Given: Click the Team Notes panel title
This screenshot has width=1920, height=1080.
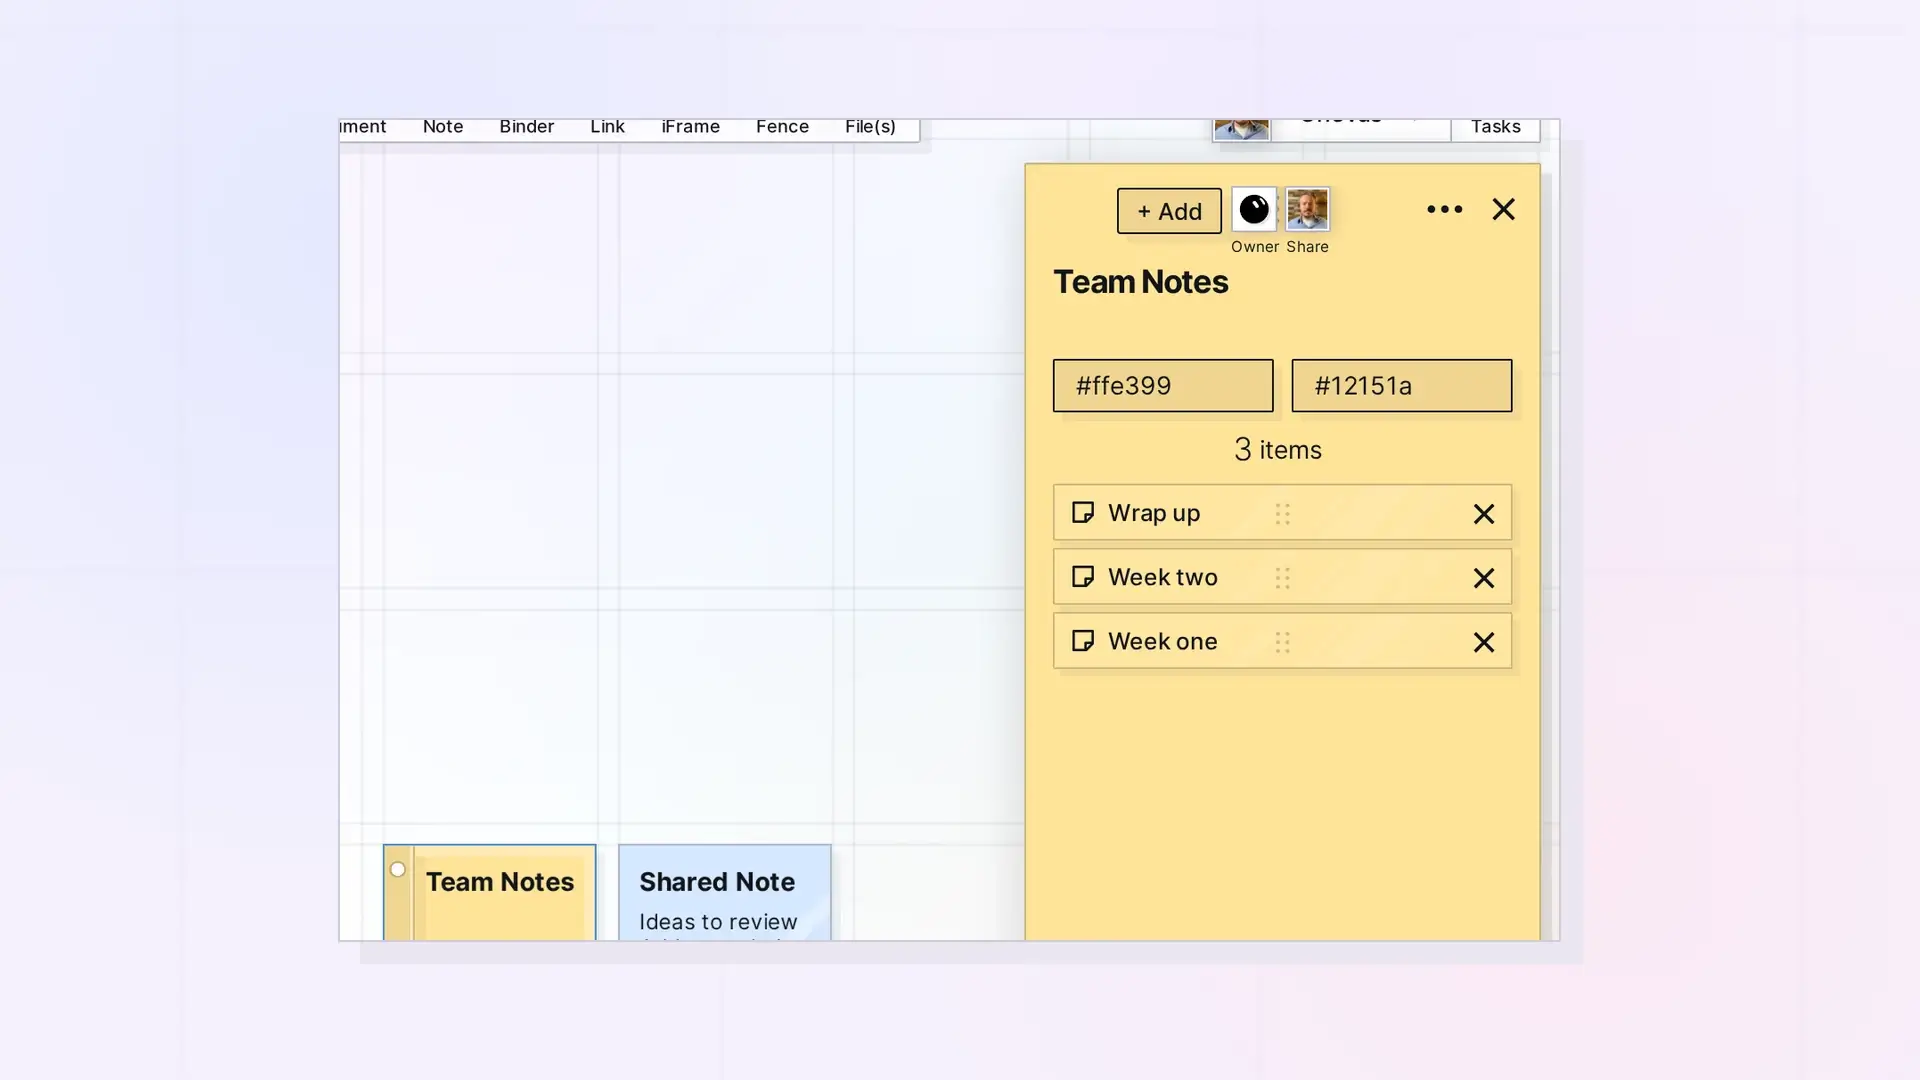Looking at the screenshot, I should coord(1140,282).
